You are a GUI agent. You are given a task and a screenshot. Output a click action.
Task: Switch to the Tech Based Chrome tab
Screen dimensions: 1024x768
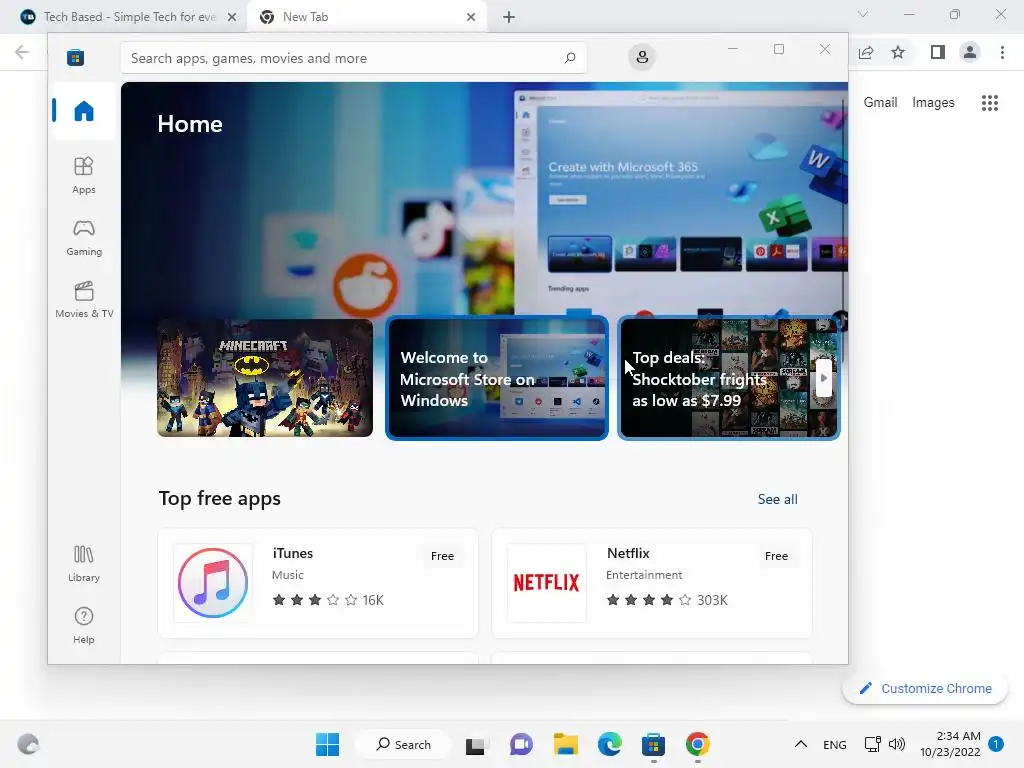tap(129, 17)
